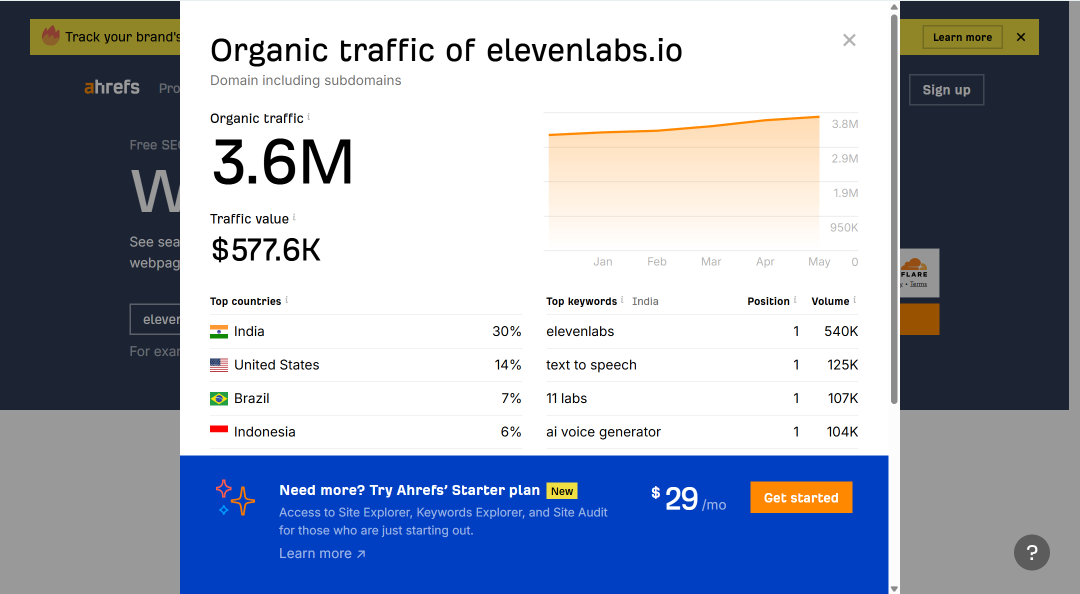Screen dimensions: 1080x594
Task: Click the Cloudflare logo badge
Action: tap(919, 273)
